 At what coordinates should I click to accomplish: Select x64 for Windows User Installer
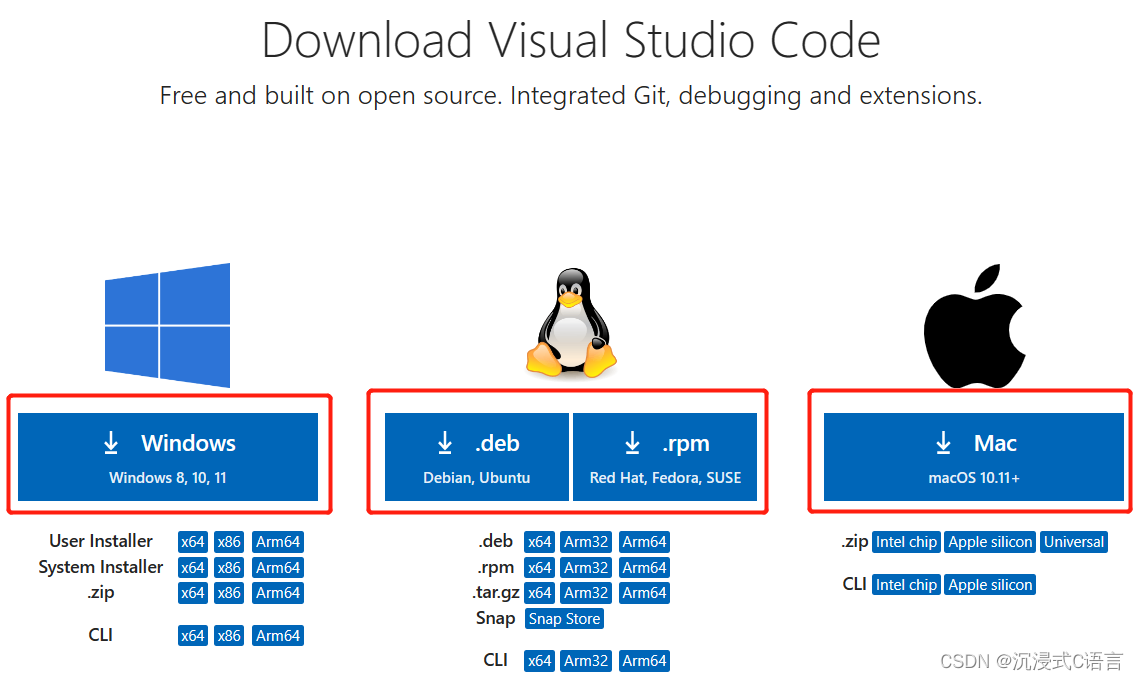click(192, 542)
